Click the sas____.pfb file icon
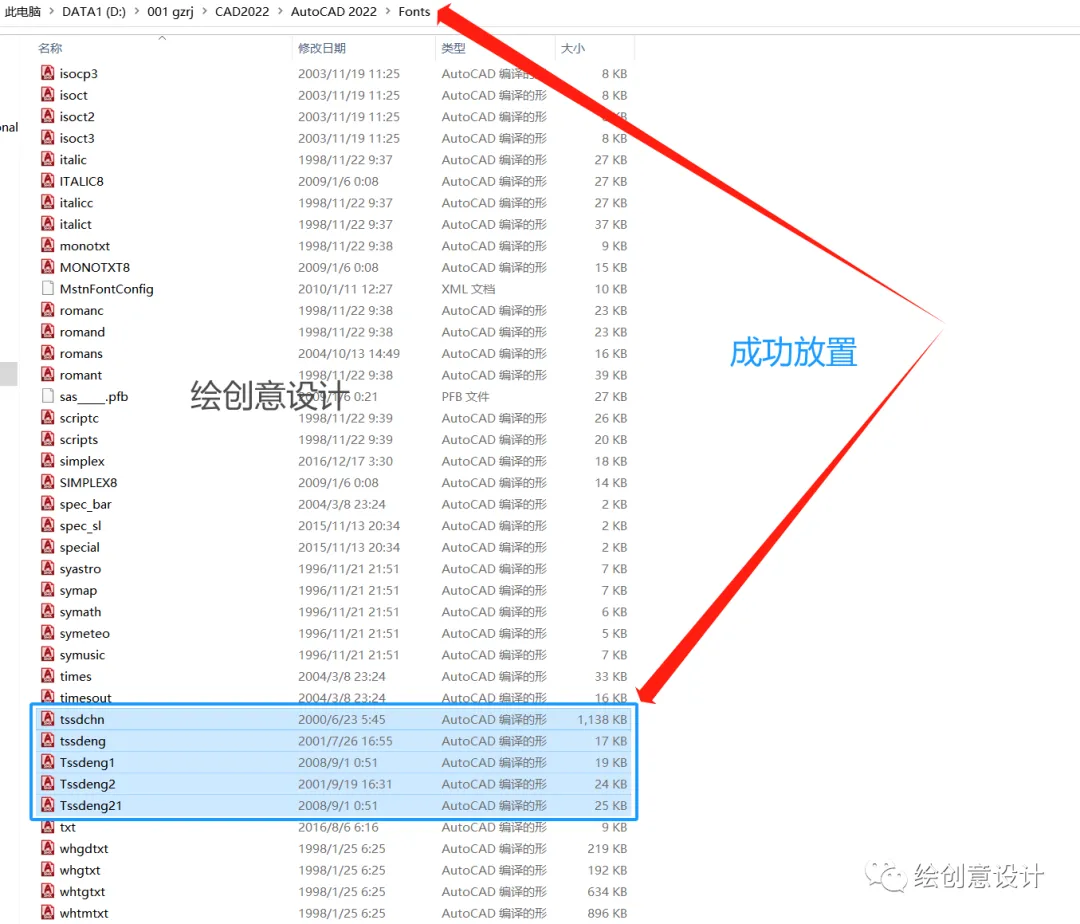The height and width of the screenshot is (924, 1080). [48, 396]
